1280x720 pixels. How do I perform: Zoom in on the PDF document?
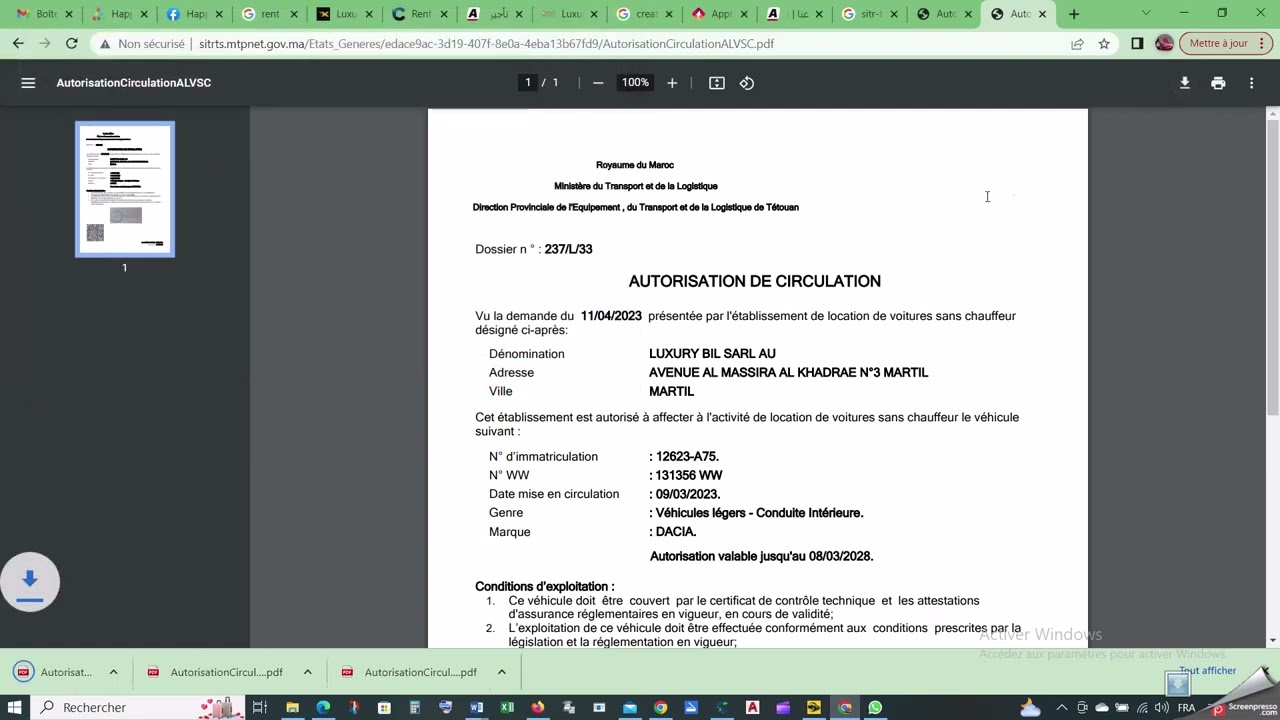click(x=672, y=83)
